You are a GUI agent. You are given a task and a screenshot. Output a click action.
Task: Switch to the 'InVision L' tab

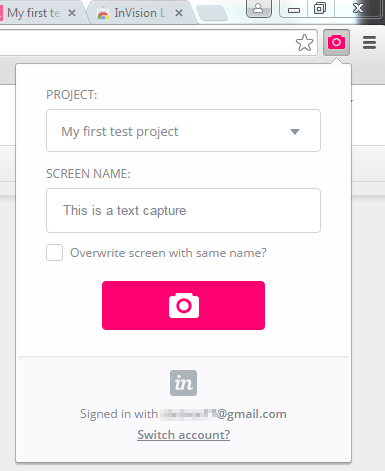tap(140, 13)
